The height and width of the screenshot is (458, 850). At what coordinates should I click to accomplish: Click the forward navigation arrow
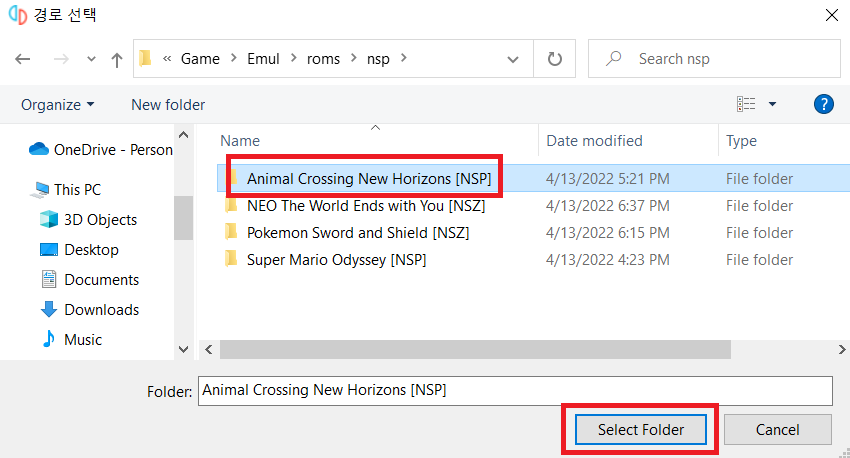(x=61, y=59)
